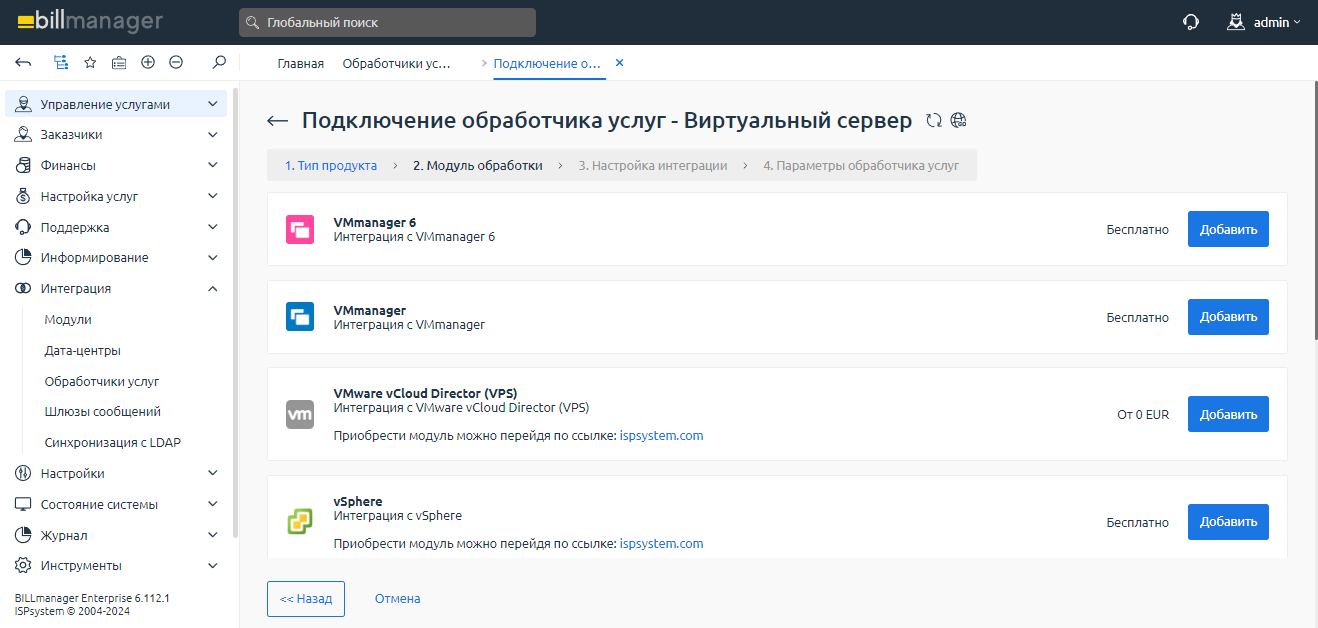
Task: Click the admin user avatar icon
Action: [1236, 21]
